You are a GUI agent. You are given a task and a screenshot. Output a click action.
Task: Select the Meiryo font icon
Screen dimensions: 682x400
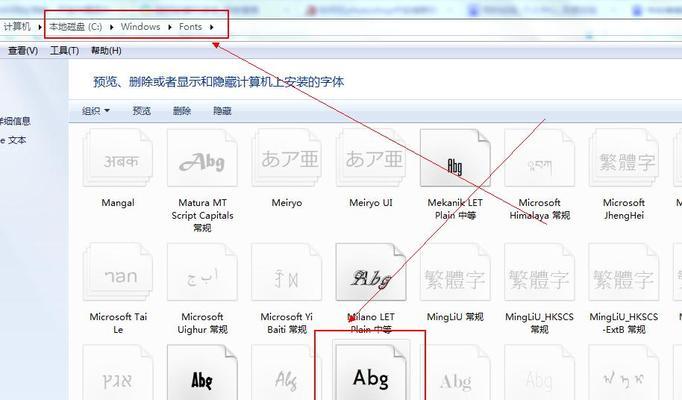pyautogui.click(x=287, y=160)
